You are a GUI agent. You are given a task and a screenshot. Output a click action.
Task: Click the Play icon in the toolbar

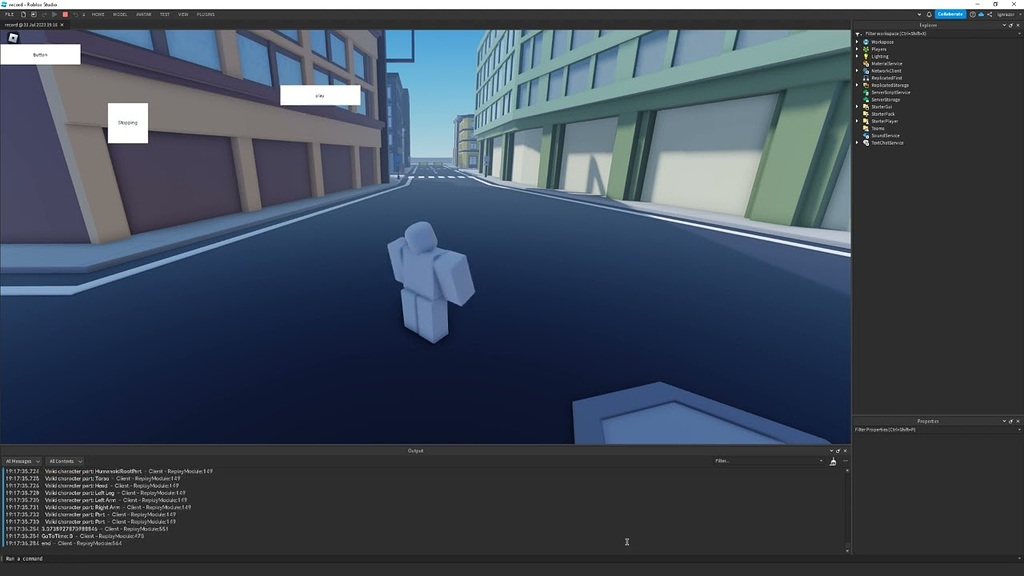pyautogui.click(x=55, y=14)
